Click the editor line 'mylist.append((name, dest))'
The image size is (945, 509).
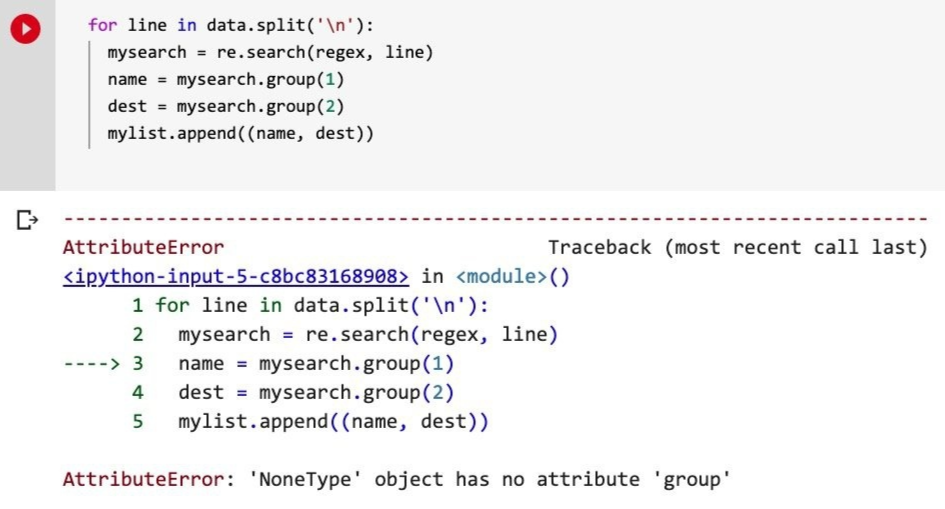(240, 133)
